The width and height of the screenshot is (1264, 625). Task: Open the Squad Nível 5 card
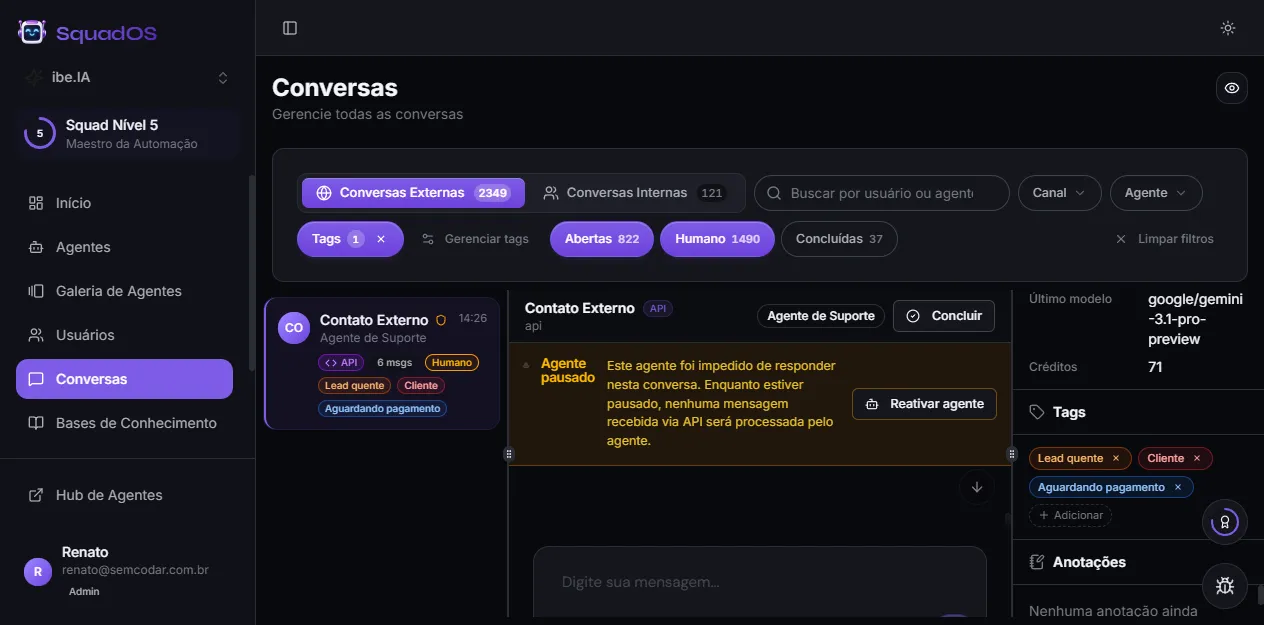pos(127,134)
